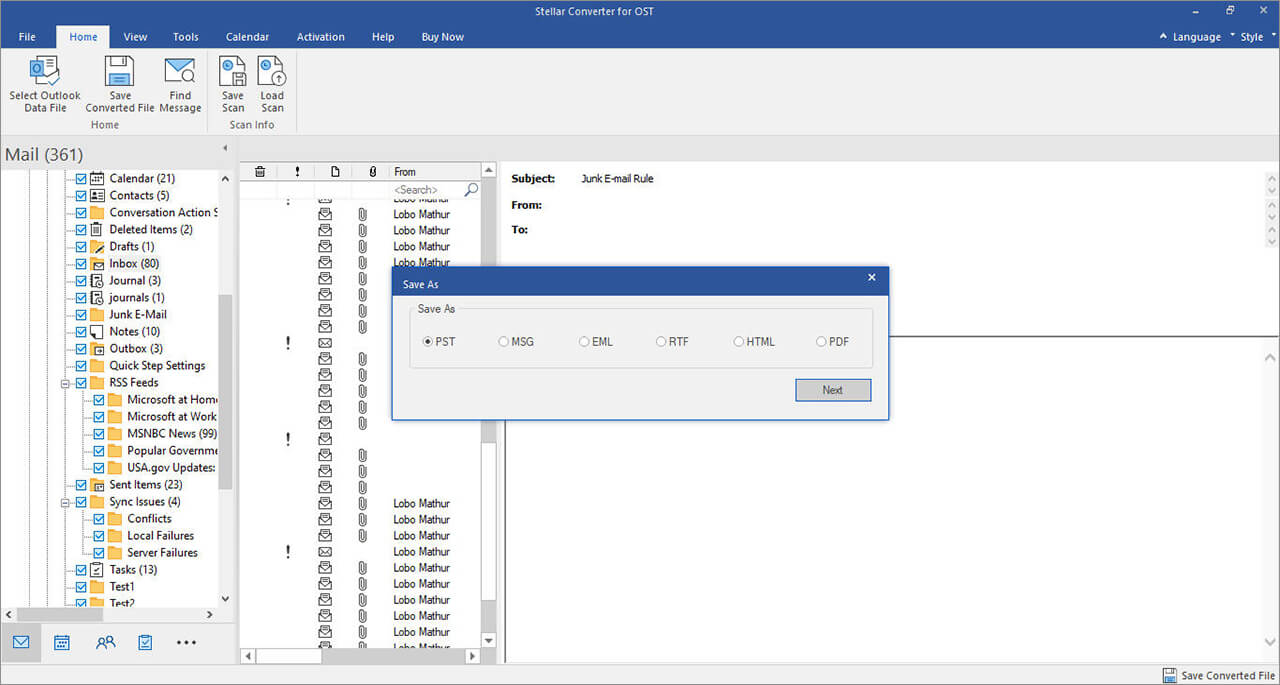
Task: Click the Sent Items folder icon
Action: [x=97, y=485]
